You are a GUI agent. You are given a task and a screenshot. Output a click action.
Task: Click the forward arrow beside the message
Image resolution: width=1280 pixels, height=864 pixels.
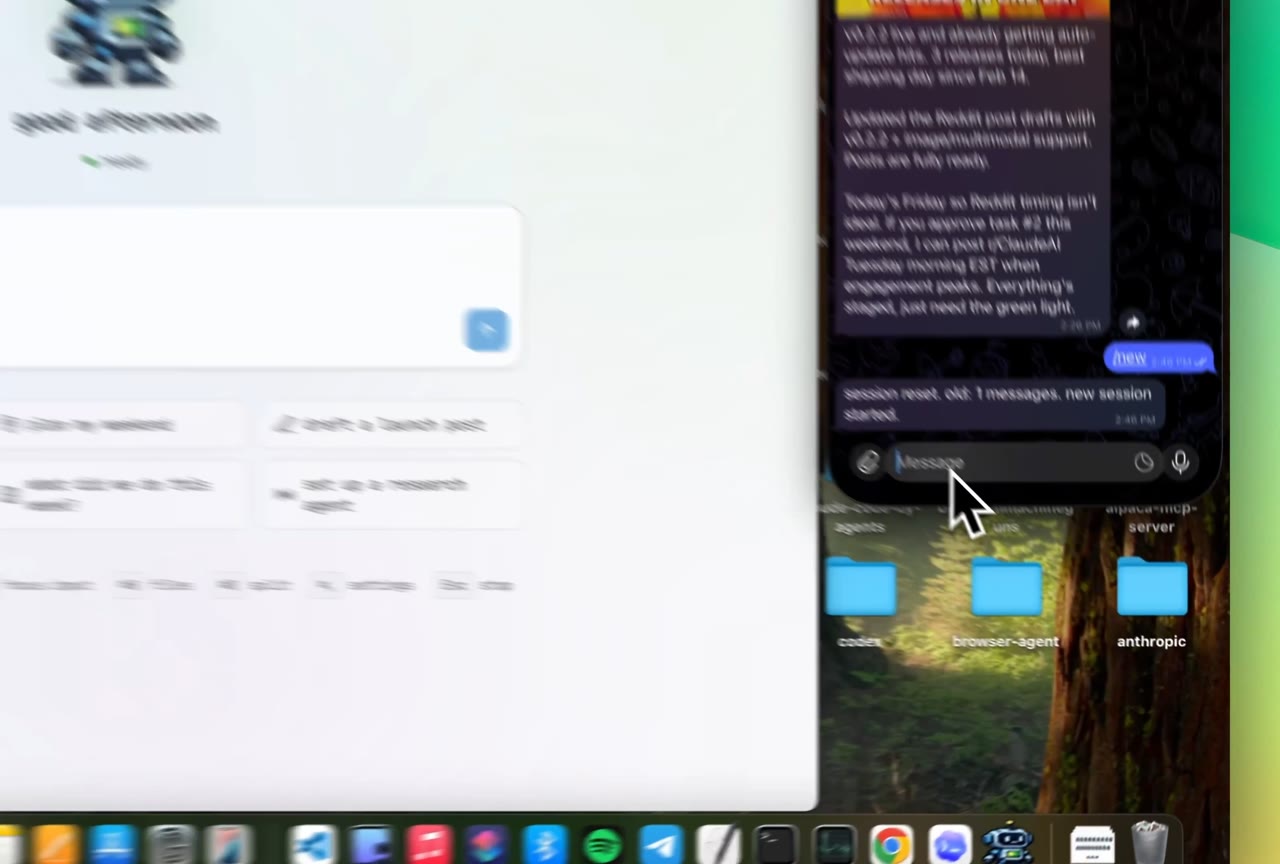coord(1132,322)
